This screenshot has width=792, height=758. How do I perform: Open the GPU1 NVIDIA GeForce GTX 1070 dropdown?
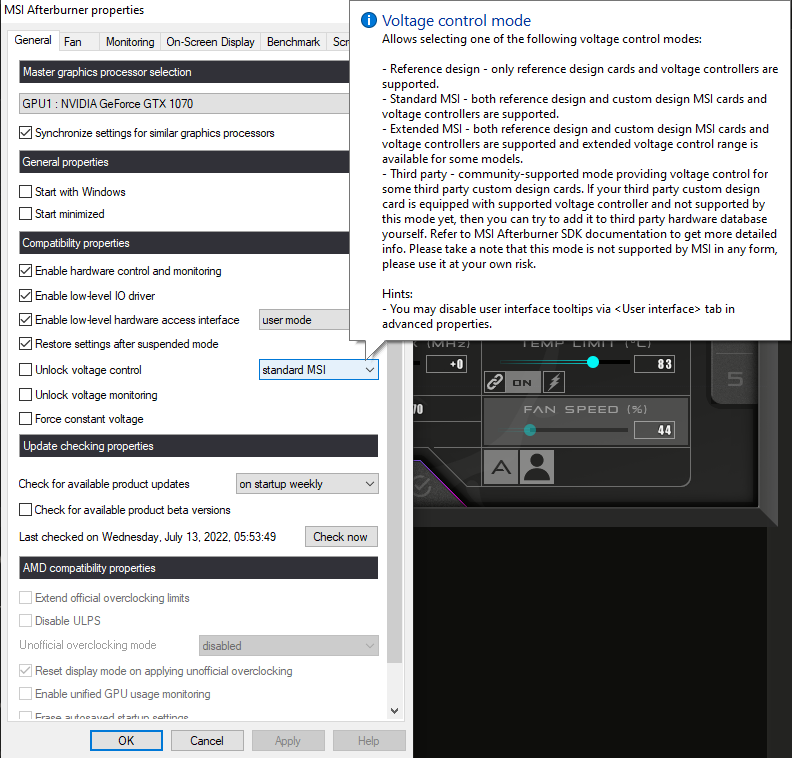pos(184,104)
